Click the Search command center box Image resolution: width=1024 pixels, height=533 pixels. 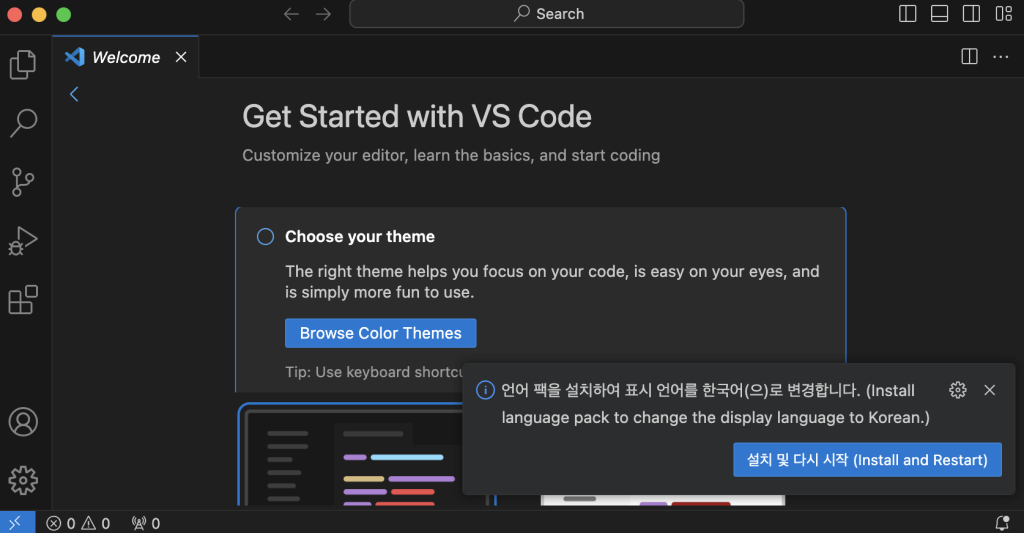(x=547, y=14)
